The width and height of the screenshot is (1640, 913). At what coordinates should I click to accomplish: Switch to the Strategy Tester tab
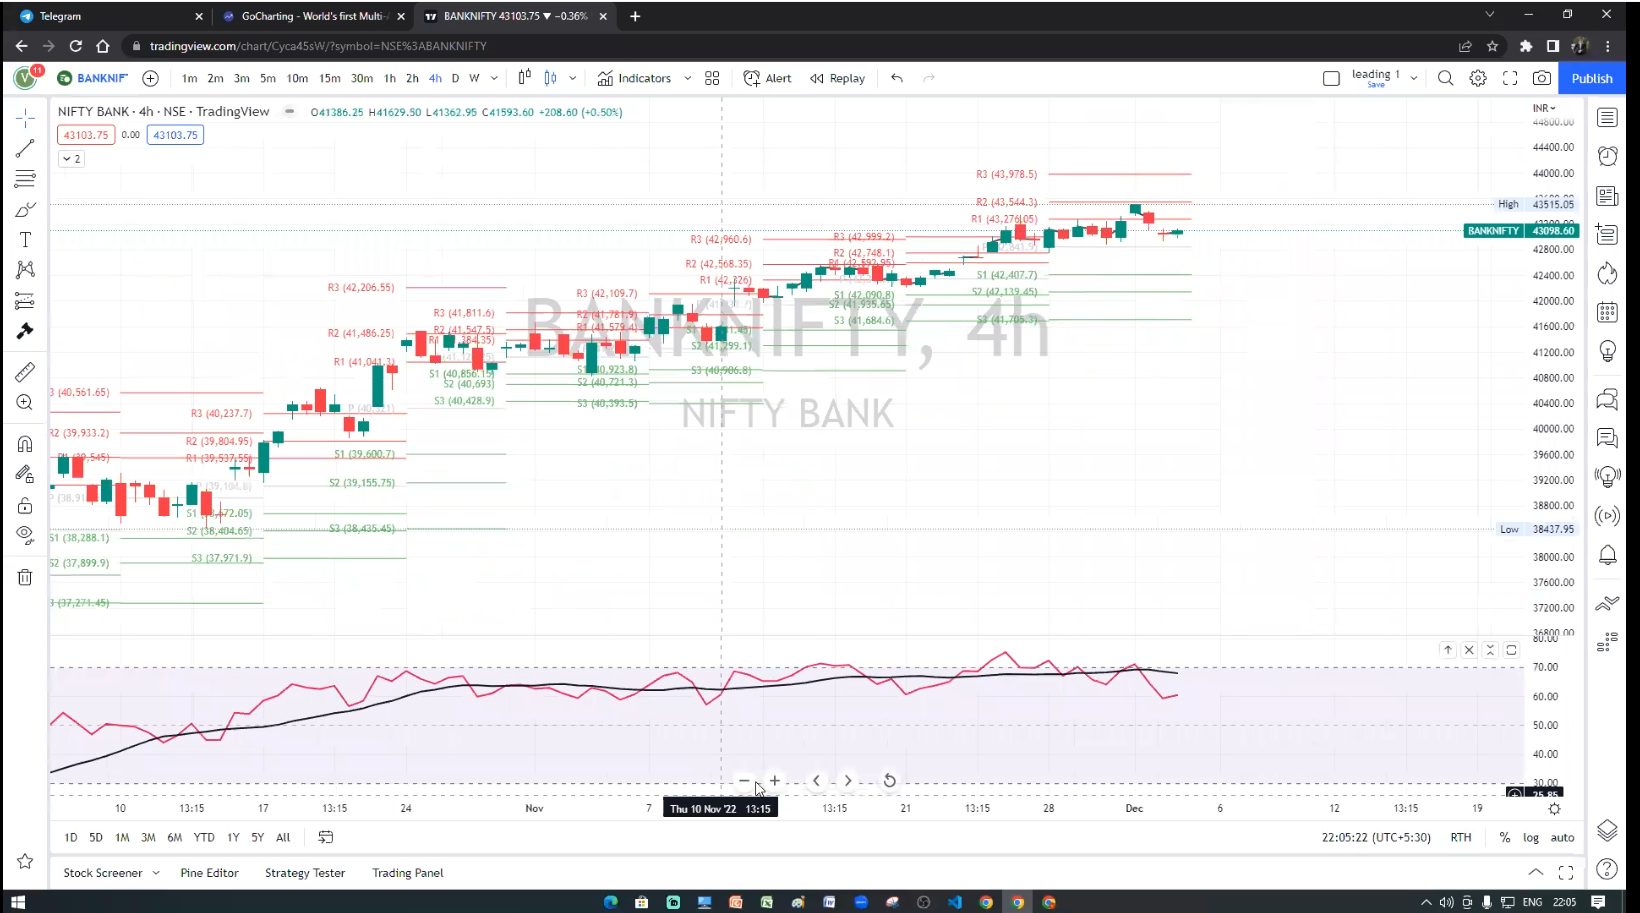click(305, 873)
